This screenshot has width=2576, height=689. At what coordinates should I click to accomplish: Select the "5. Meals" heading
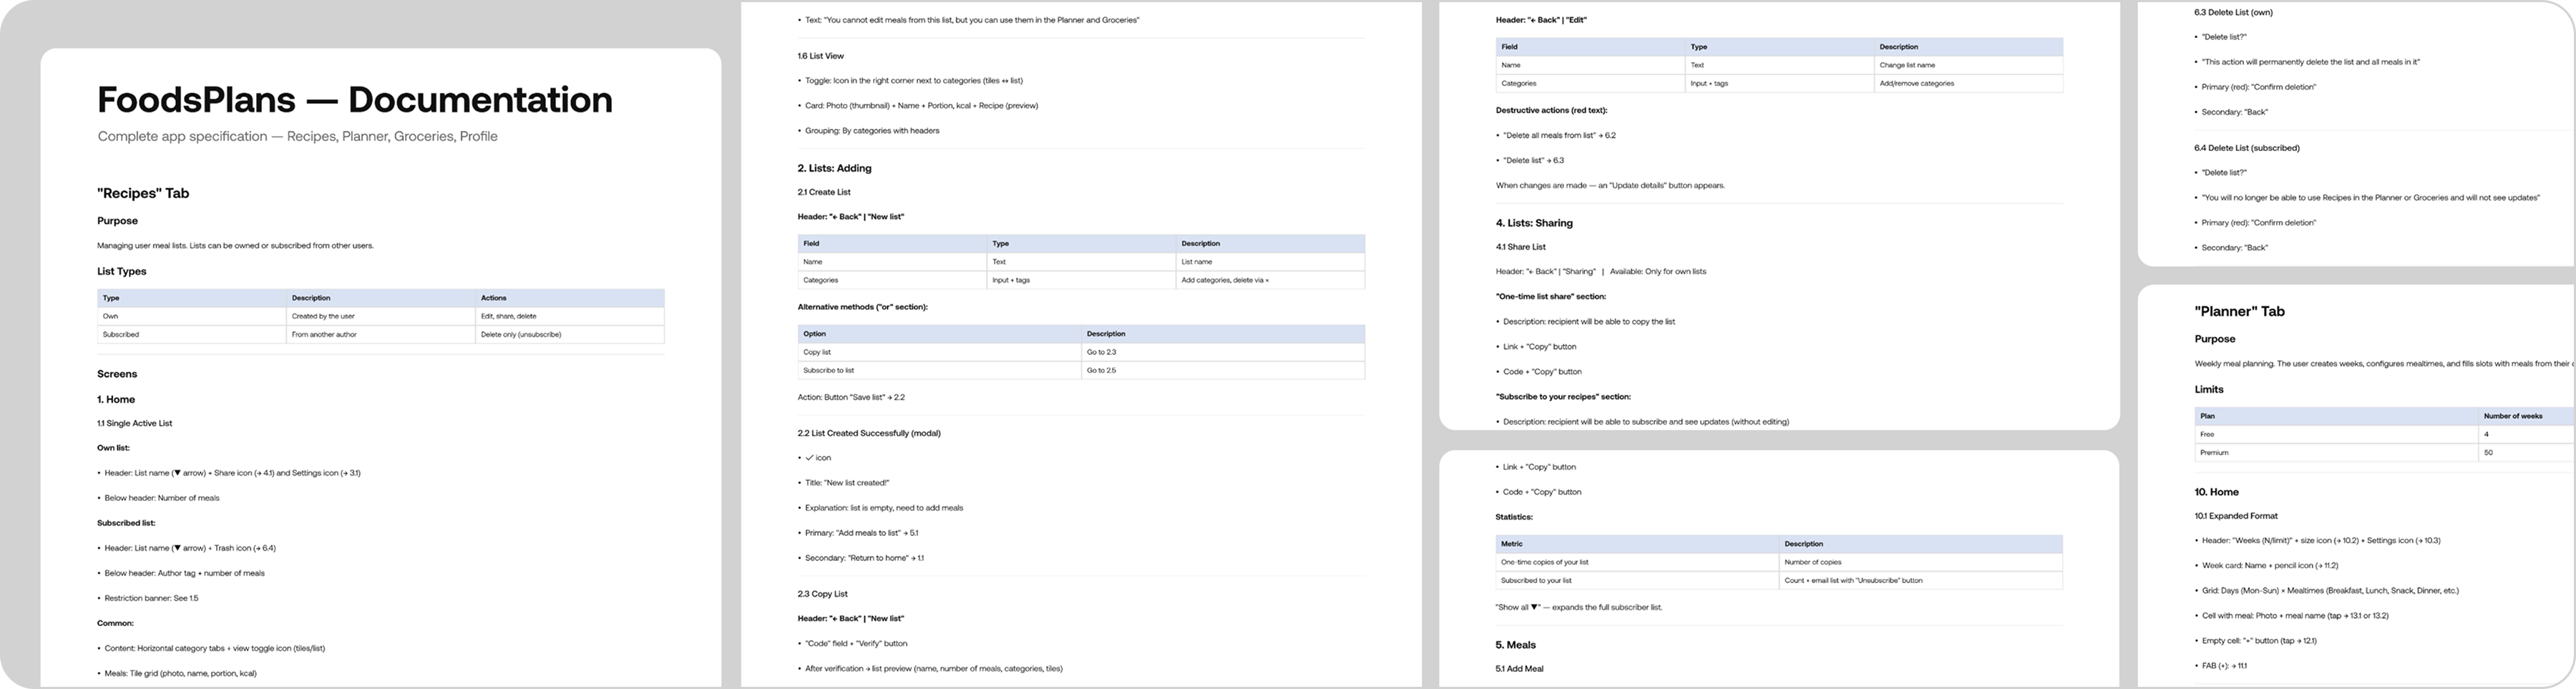tap(1516, 645)
